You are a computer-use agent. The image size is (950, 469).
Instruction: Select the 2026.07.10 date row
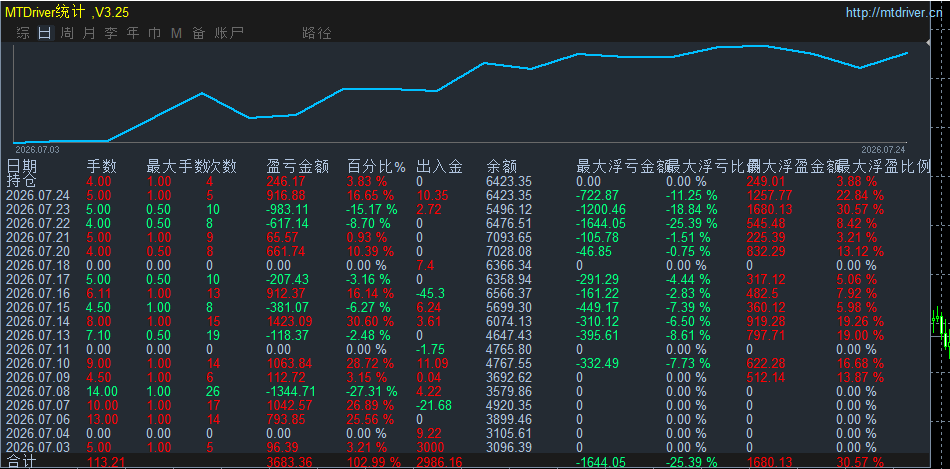point(38,364)
